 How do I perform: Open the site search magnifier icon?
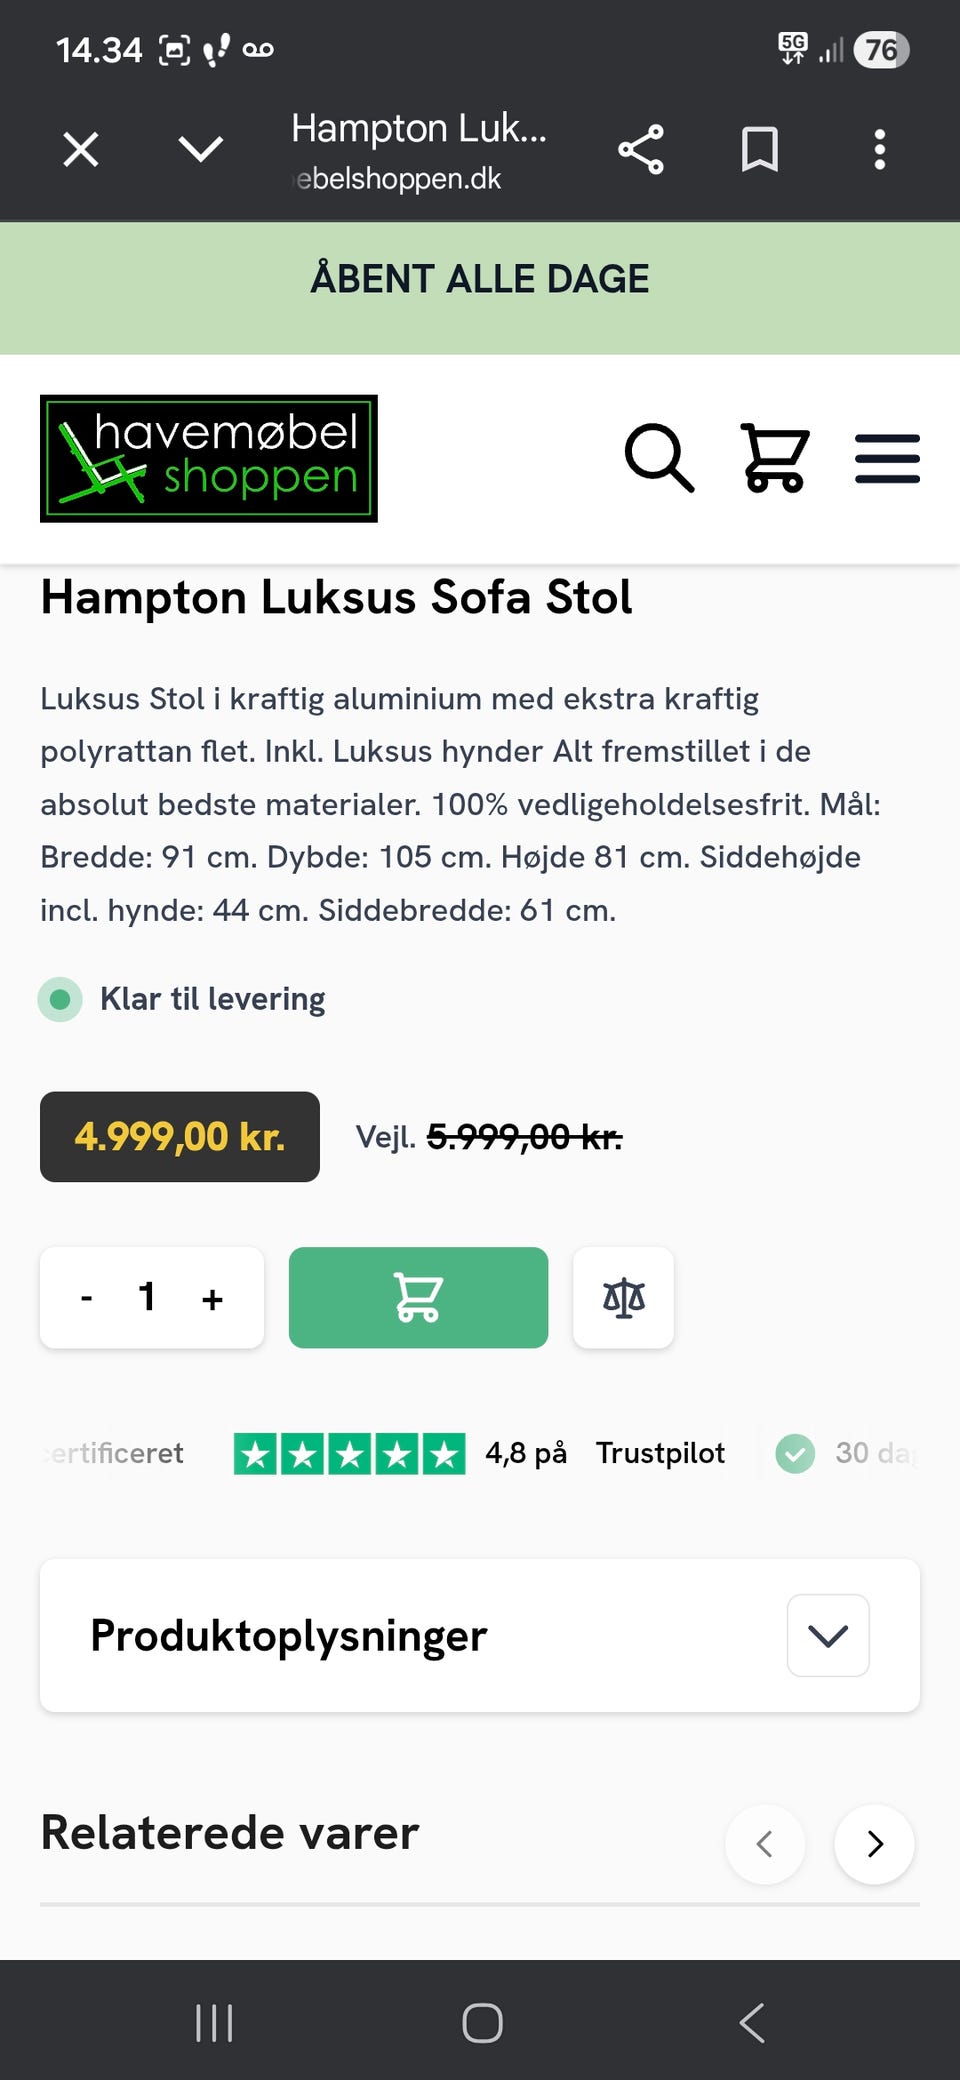(x=659, y=458)
